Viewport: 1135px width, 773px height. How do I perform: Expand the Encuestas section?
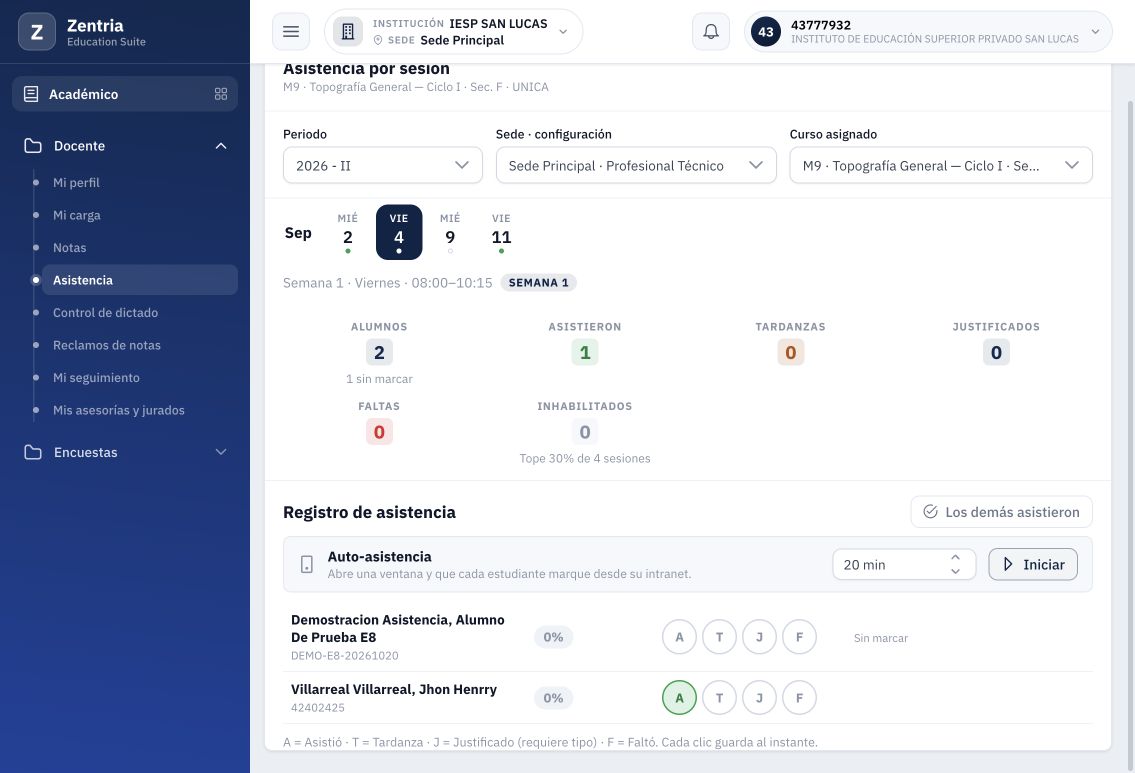pyautogui.click(x=221, y=452)
